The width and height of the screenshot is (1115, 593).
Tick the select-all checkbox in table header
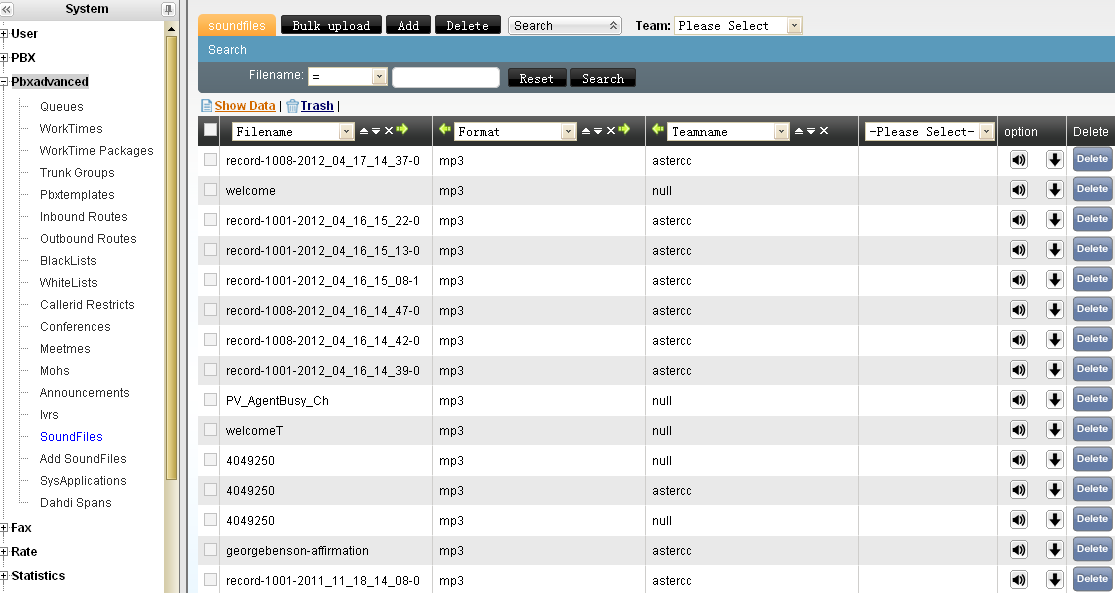point(210,130)
